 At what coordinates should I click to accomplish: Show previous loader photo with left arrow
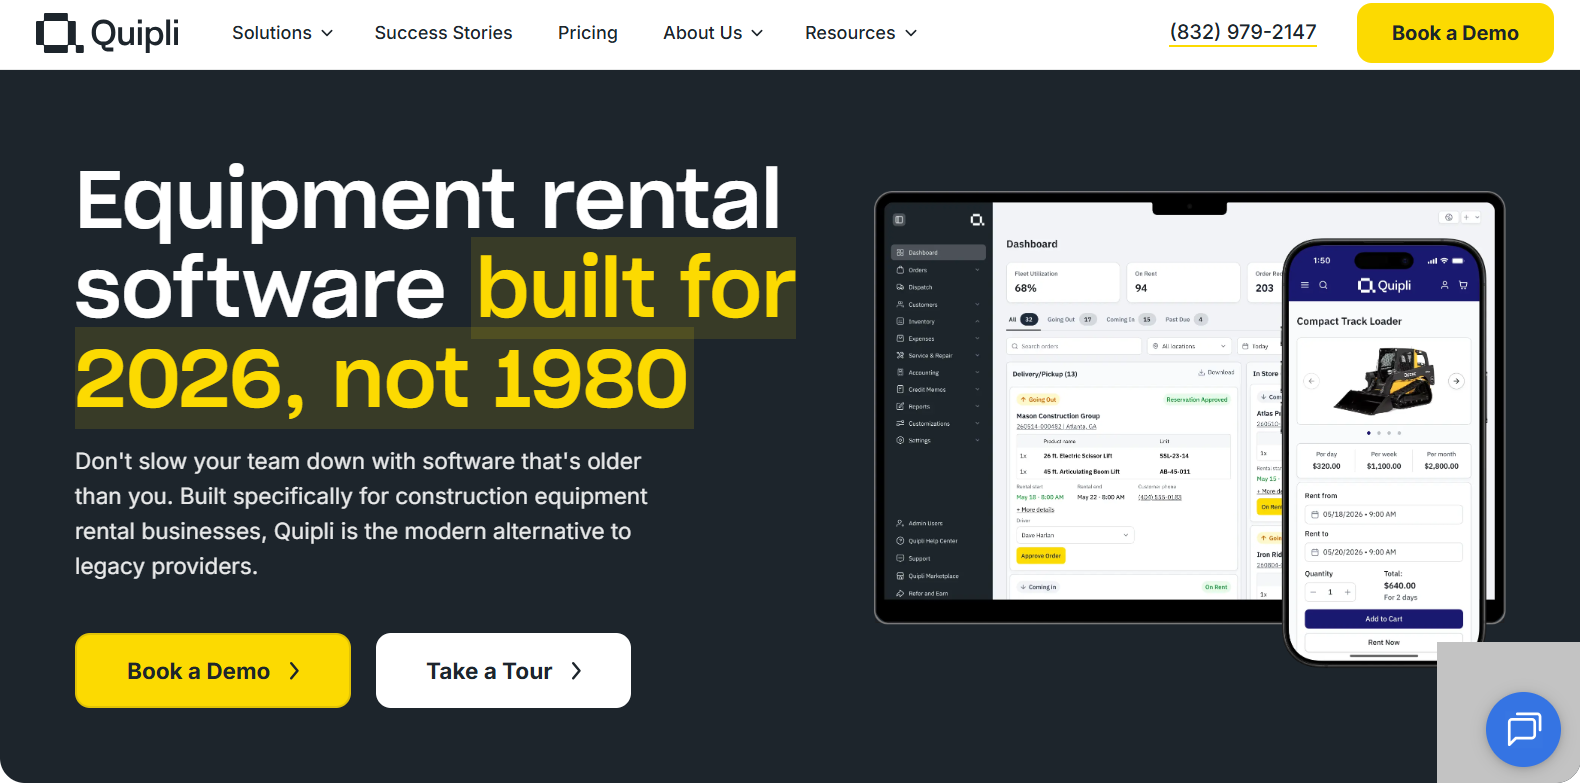1312,381
